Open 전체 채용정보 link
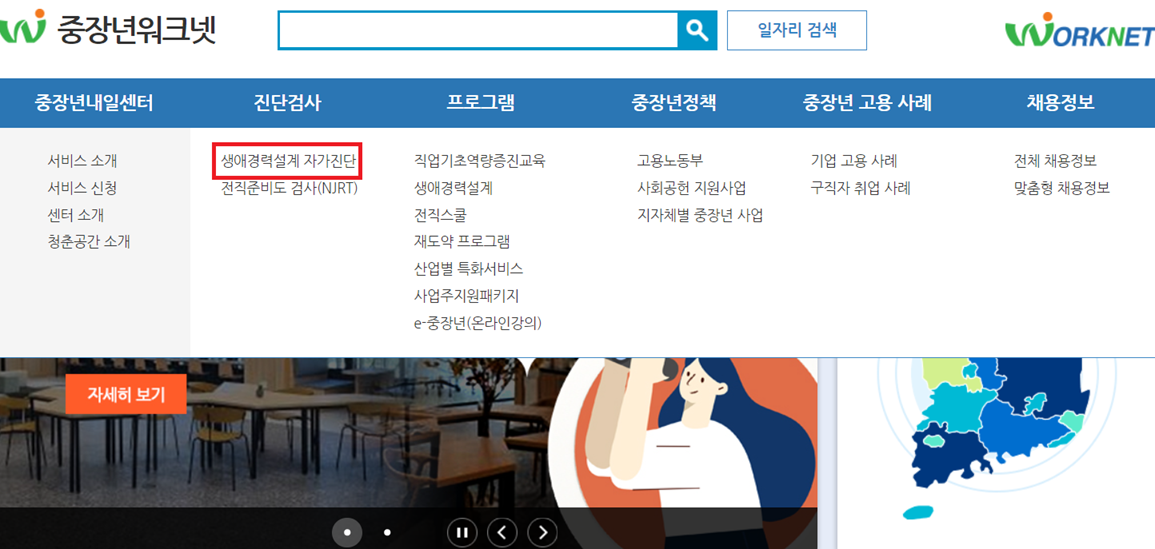The width and height of the screenshot is (1155, 549). click(1056, 161)
